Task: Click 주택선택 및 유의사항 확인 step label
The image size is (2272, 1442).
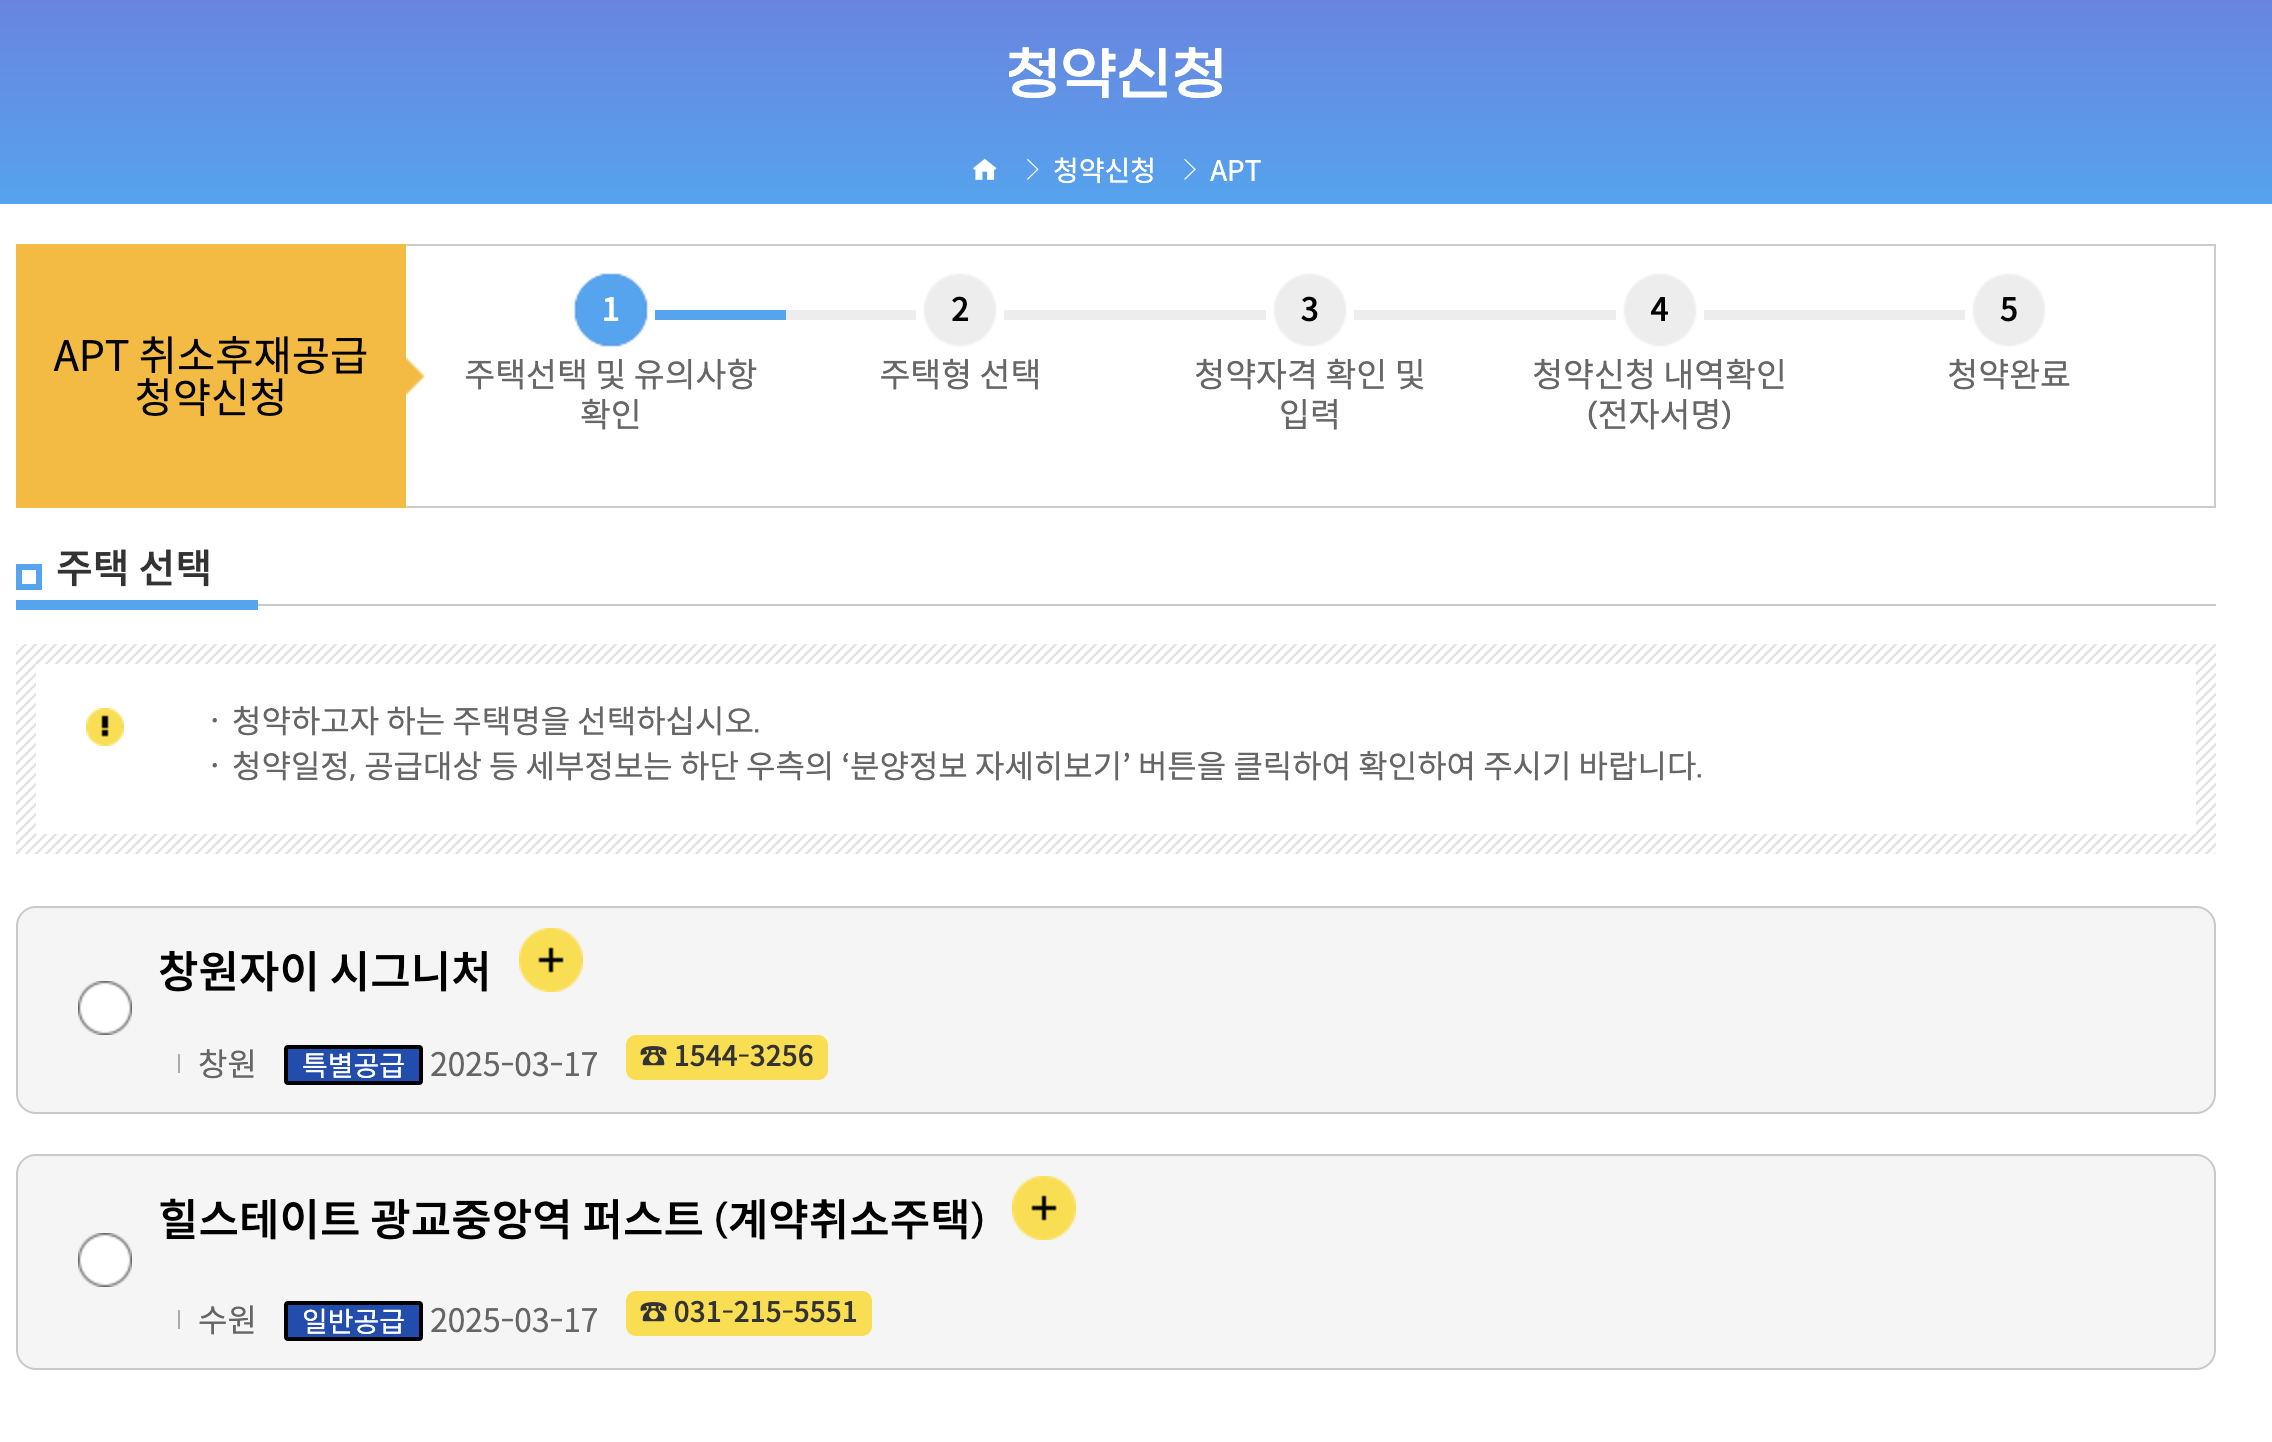Action: coord(610,393)
